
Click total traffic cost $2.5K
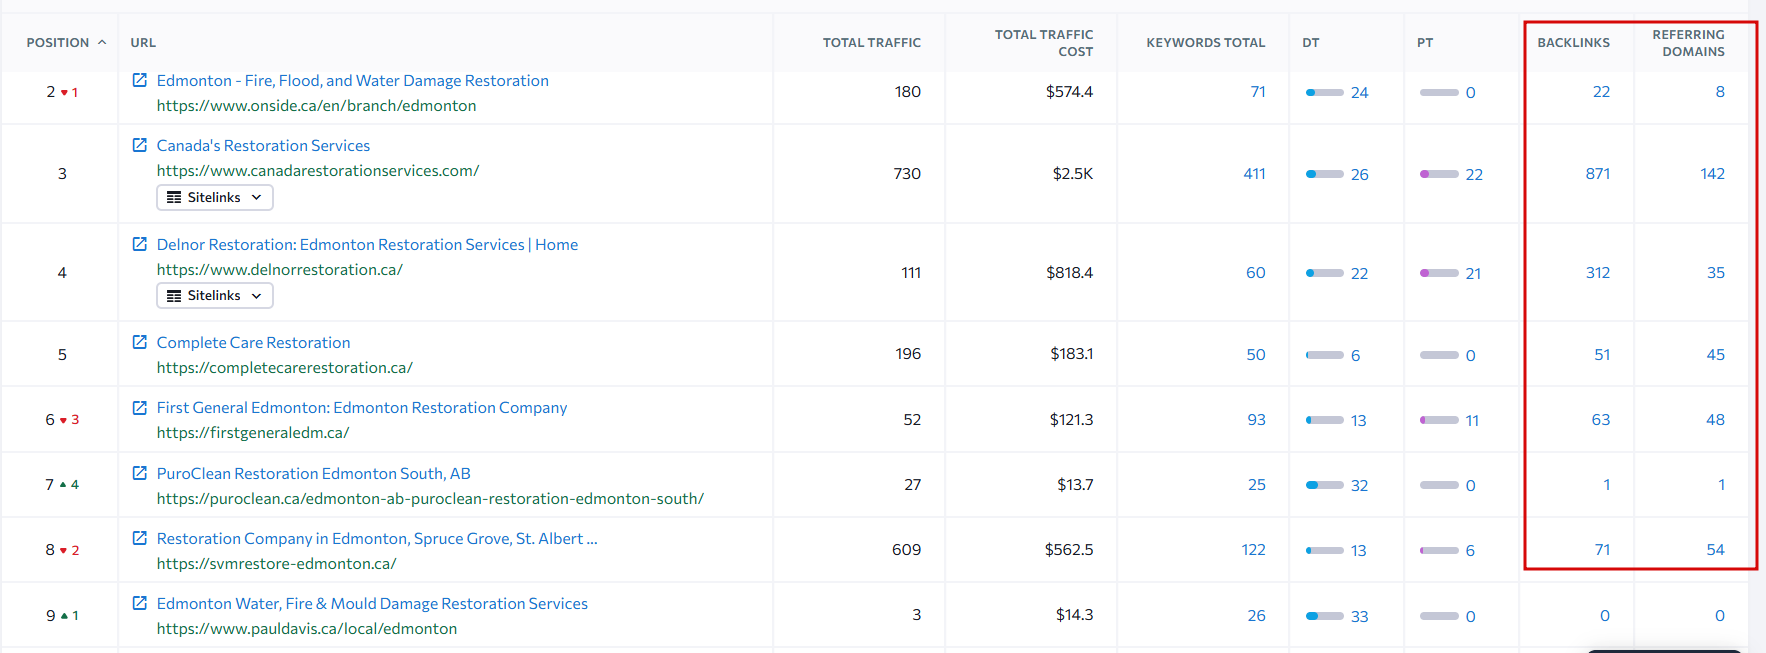(1072, 173)
